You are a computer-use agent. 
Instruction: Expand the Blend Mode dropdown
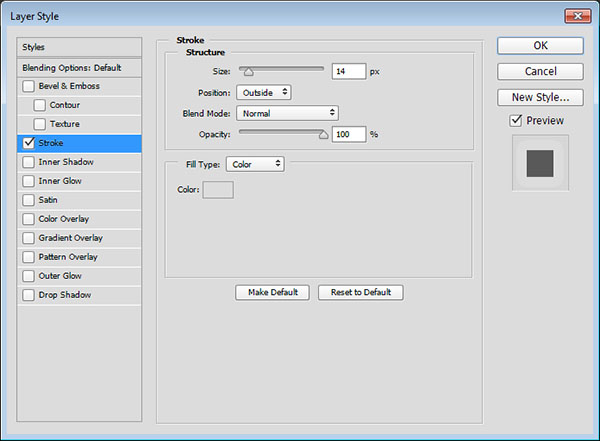[287, 113]
